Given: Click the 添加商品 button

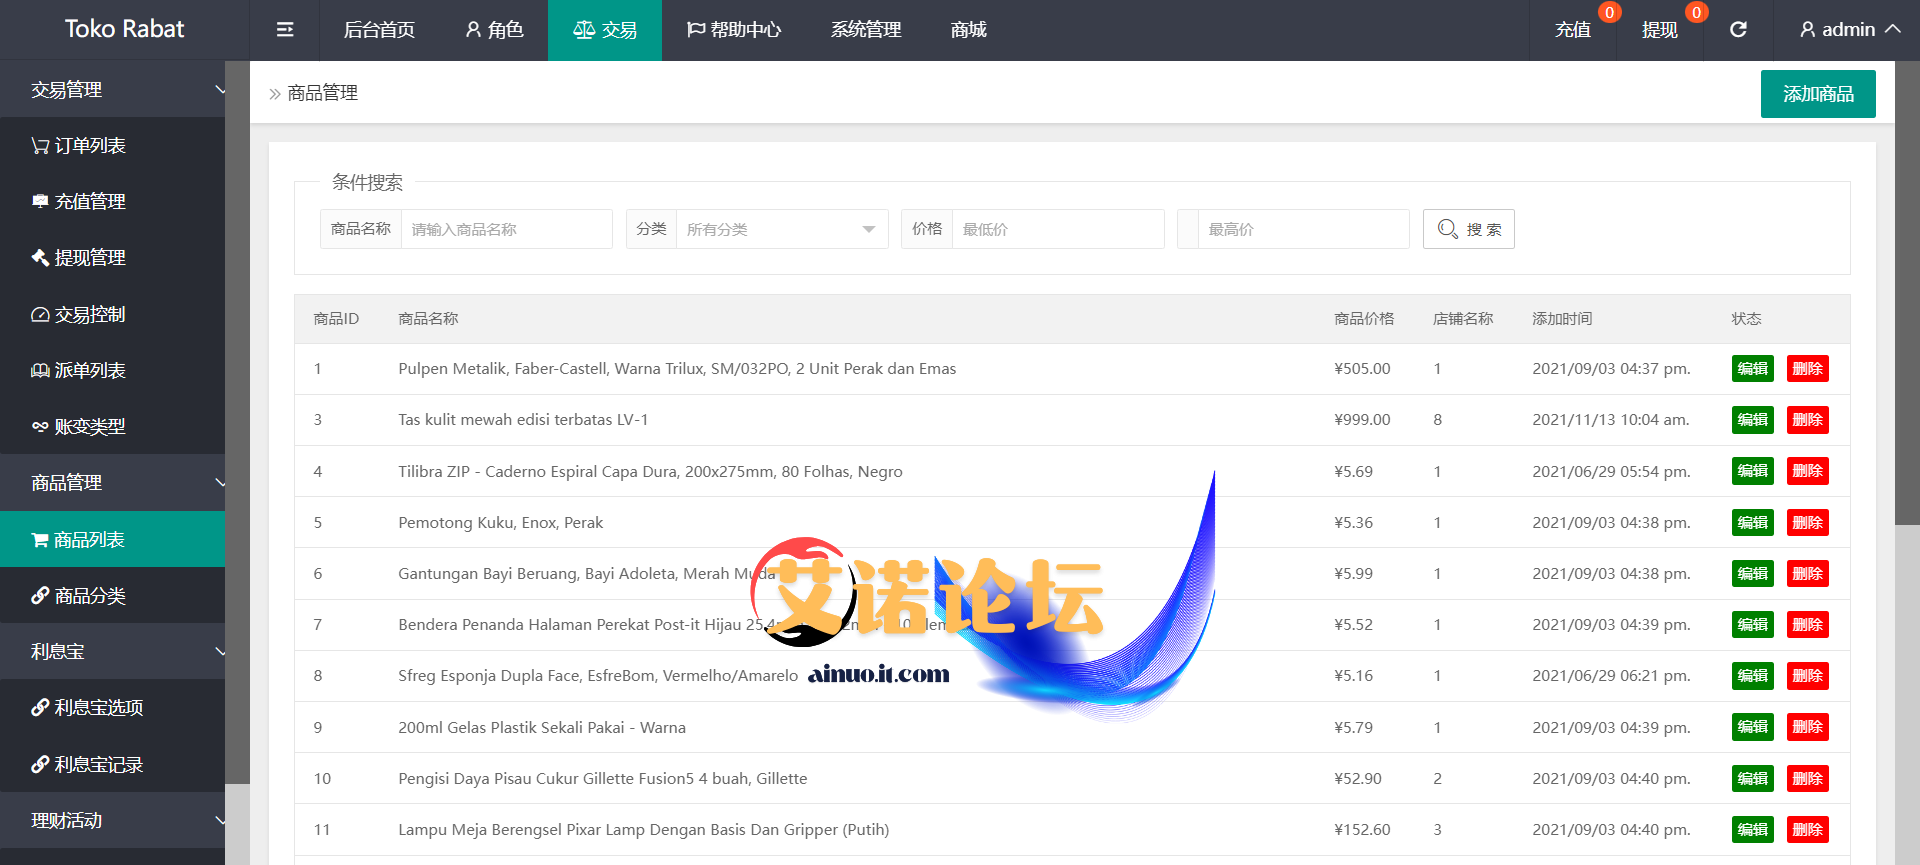Looking at the screenshot, I should pyautogui.click(x=1818, y=94).
